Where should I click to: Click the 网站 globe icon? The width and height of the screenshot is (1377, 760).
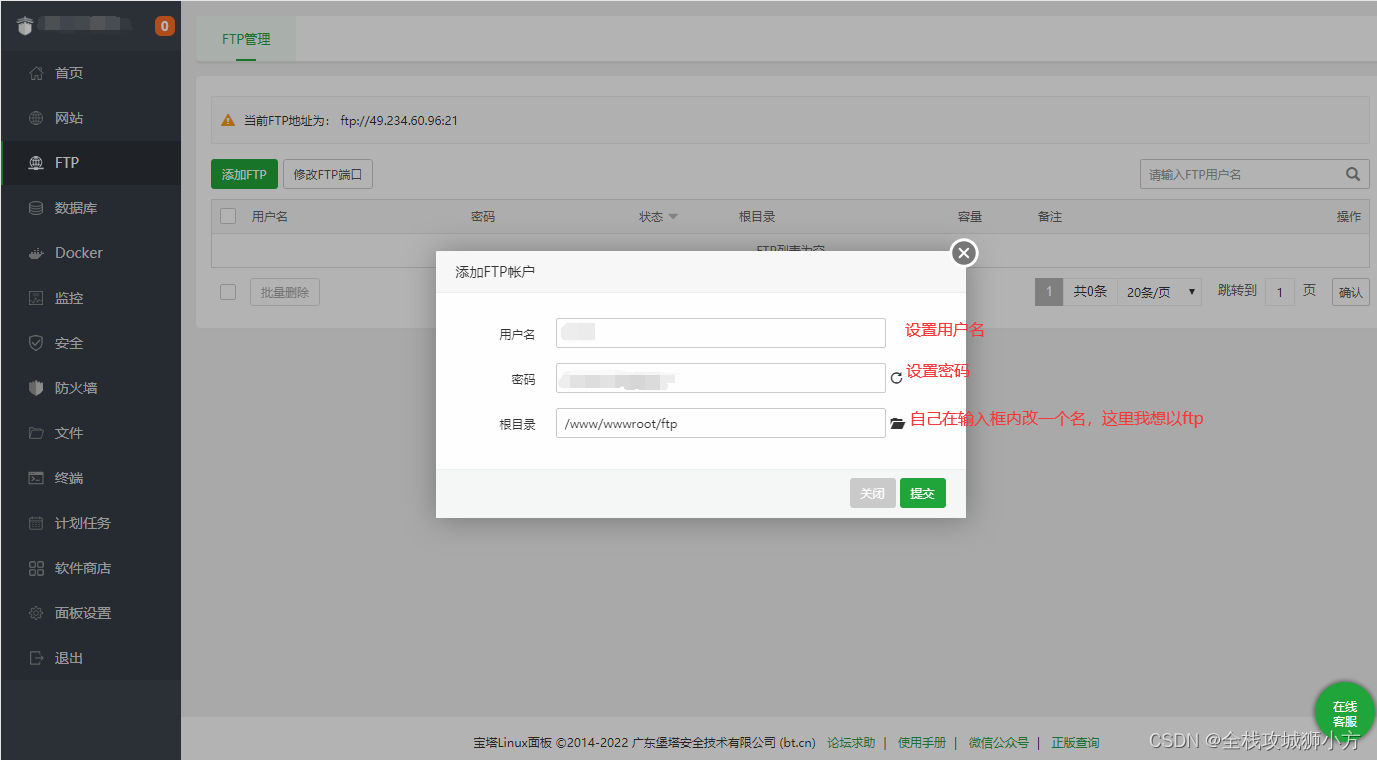[x=36, y=118]
